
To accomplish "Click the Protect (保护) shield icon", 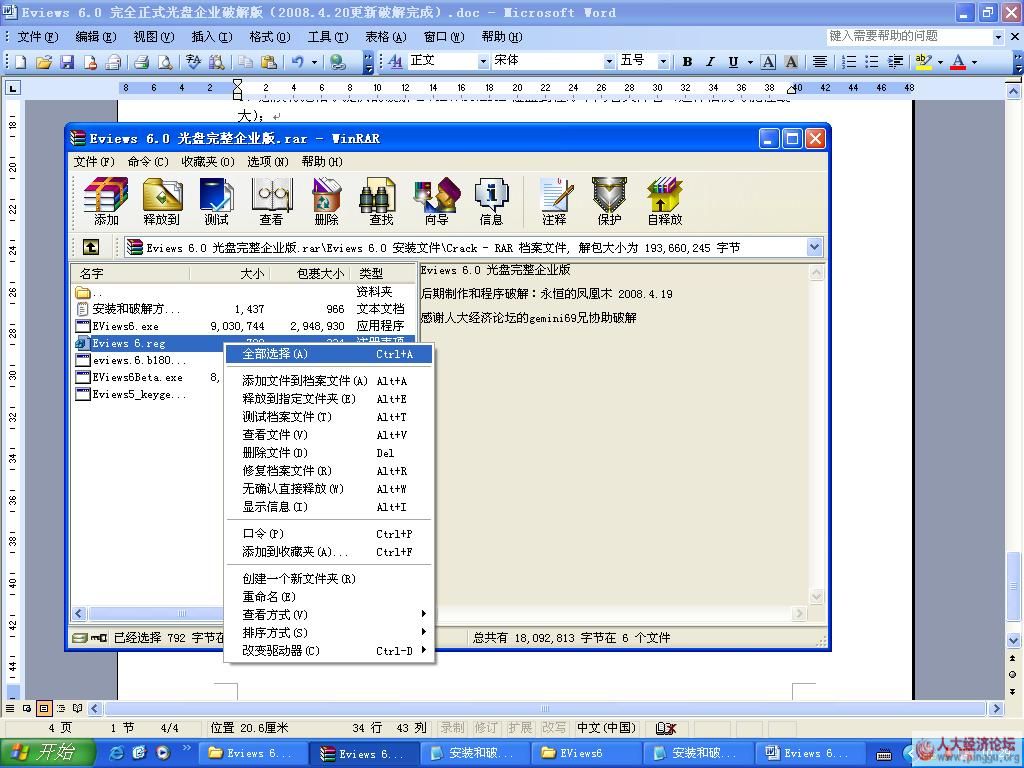I will pyautogui.click(x=609, y=202).
